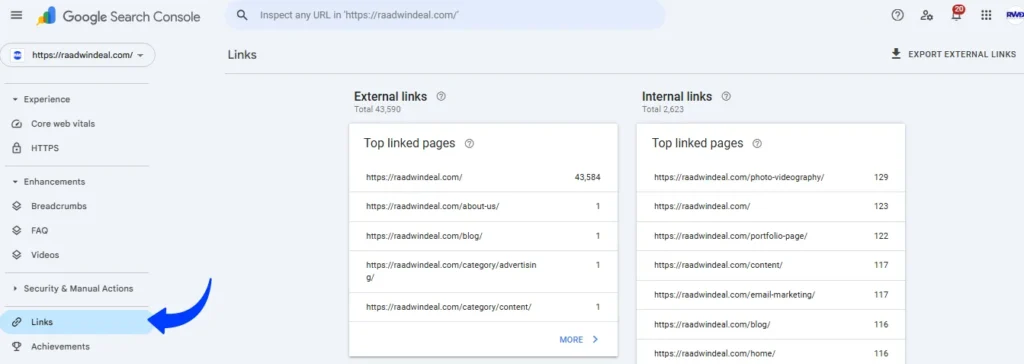Viewport: 1024px width, 364px height.
Task: Select Links in the sidebar
Action: coord(76,322)
